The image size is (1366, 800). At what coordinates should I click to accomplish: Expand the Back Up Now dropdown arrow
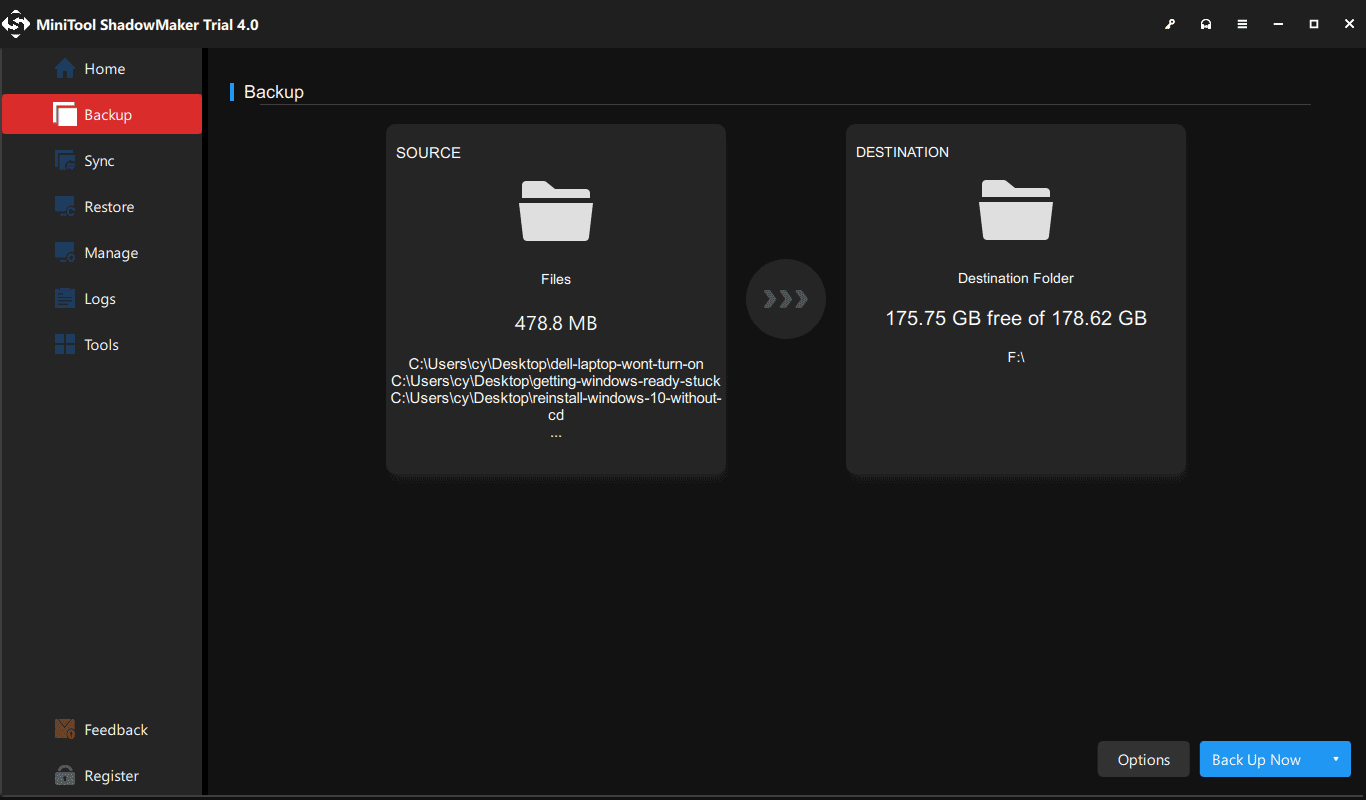click(1335, 759)
